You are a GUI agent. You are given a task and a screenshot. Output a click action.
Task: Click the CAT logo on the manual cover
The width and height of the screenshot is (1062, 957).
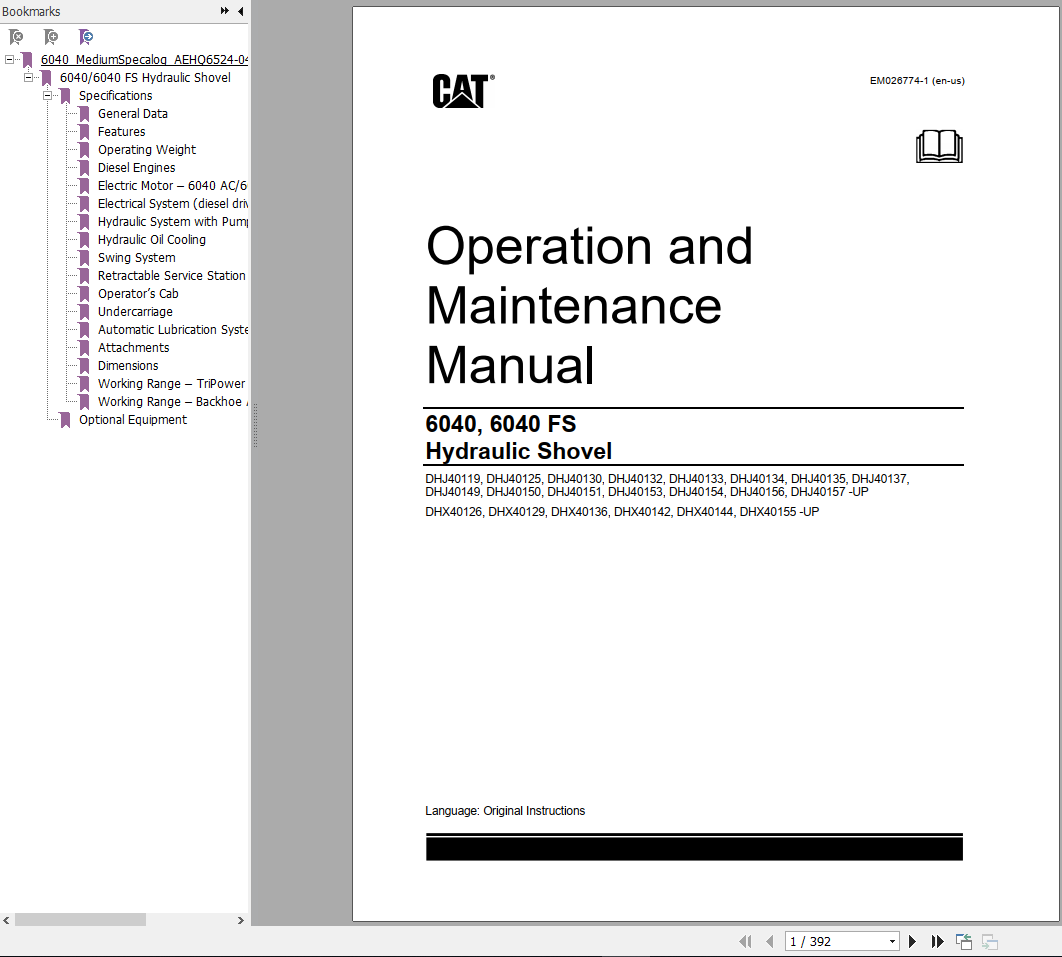(x=463, y=91)
